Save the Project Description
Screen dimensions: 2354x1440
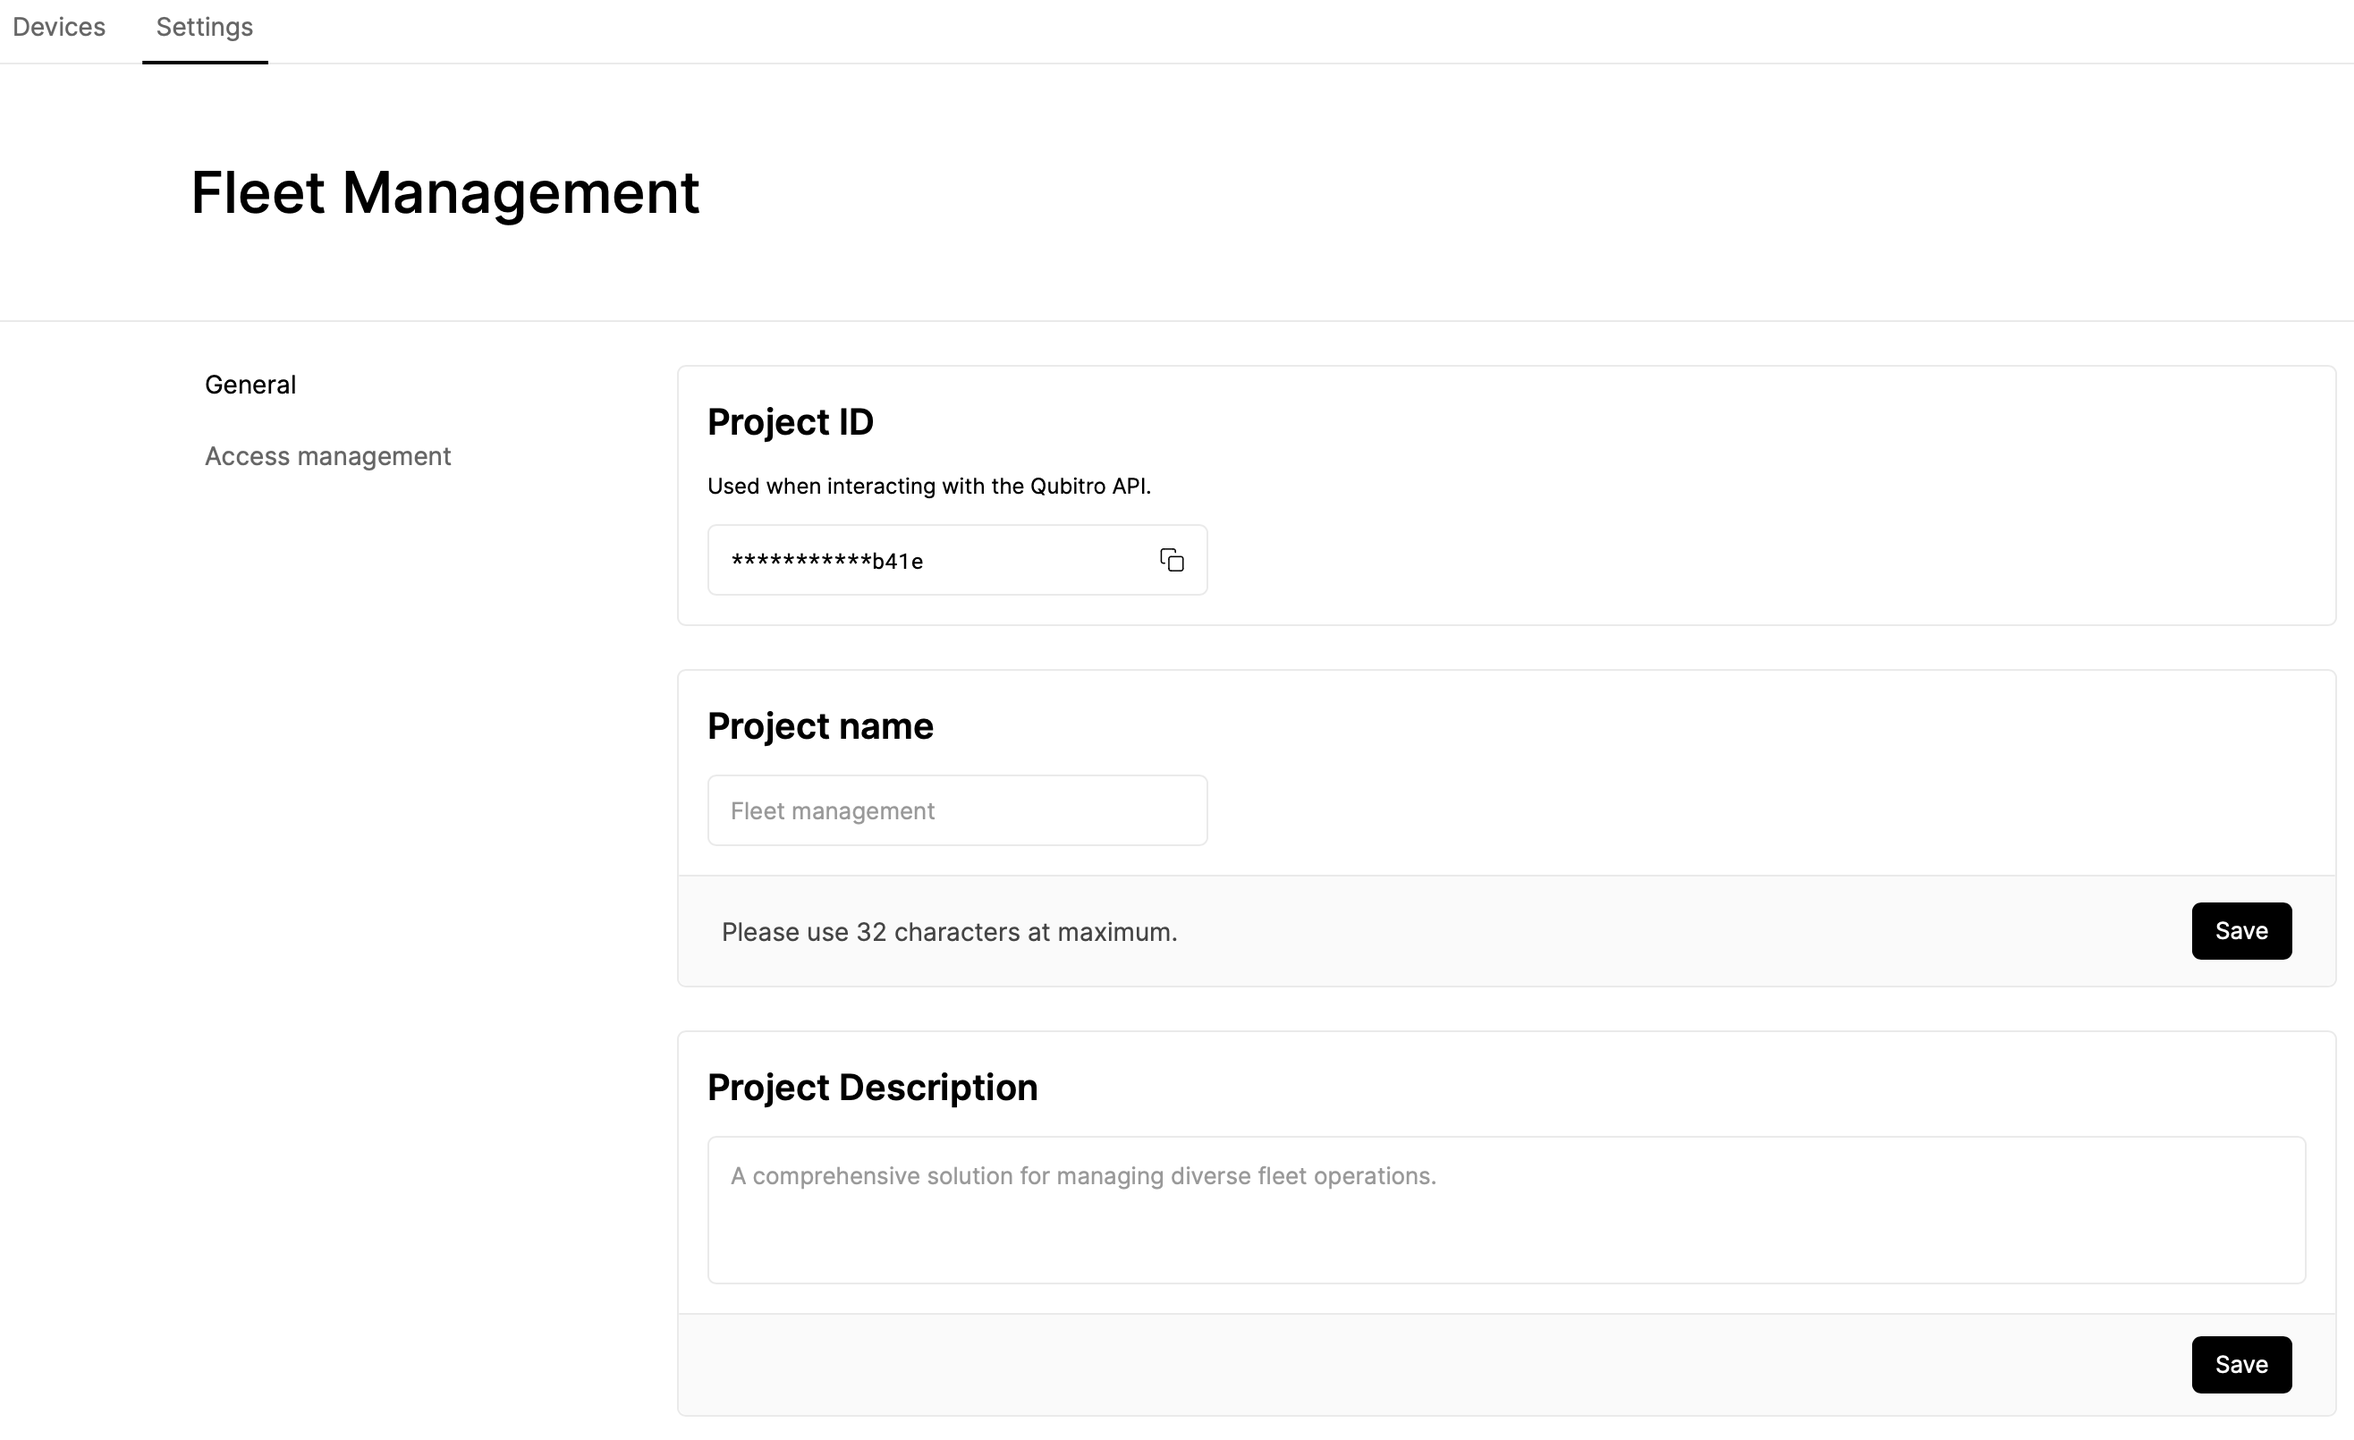pos(2240,1364)
